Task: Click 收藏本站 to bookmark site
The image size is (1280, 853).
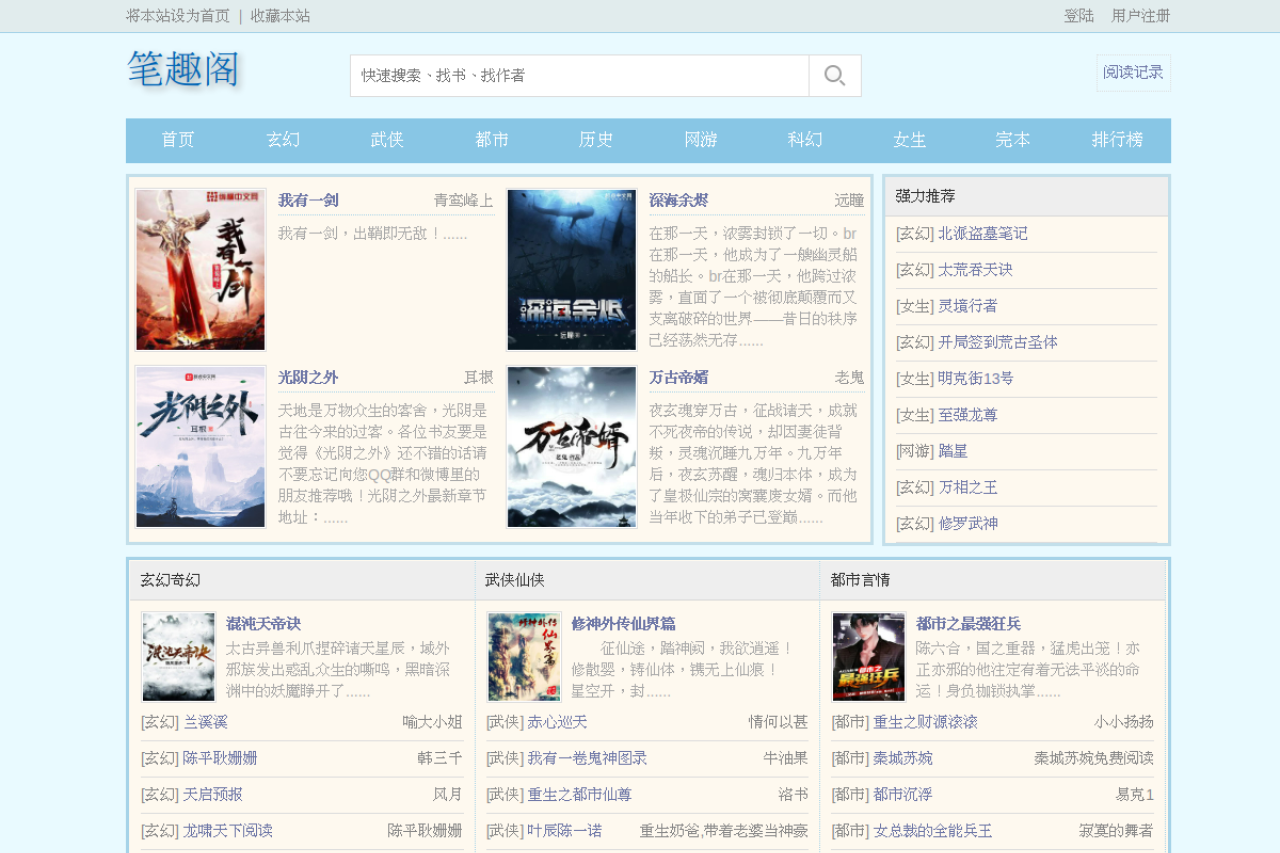Action: (280, 16)
